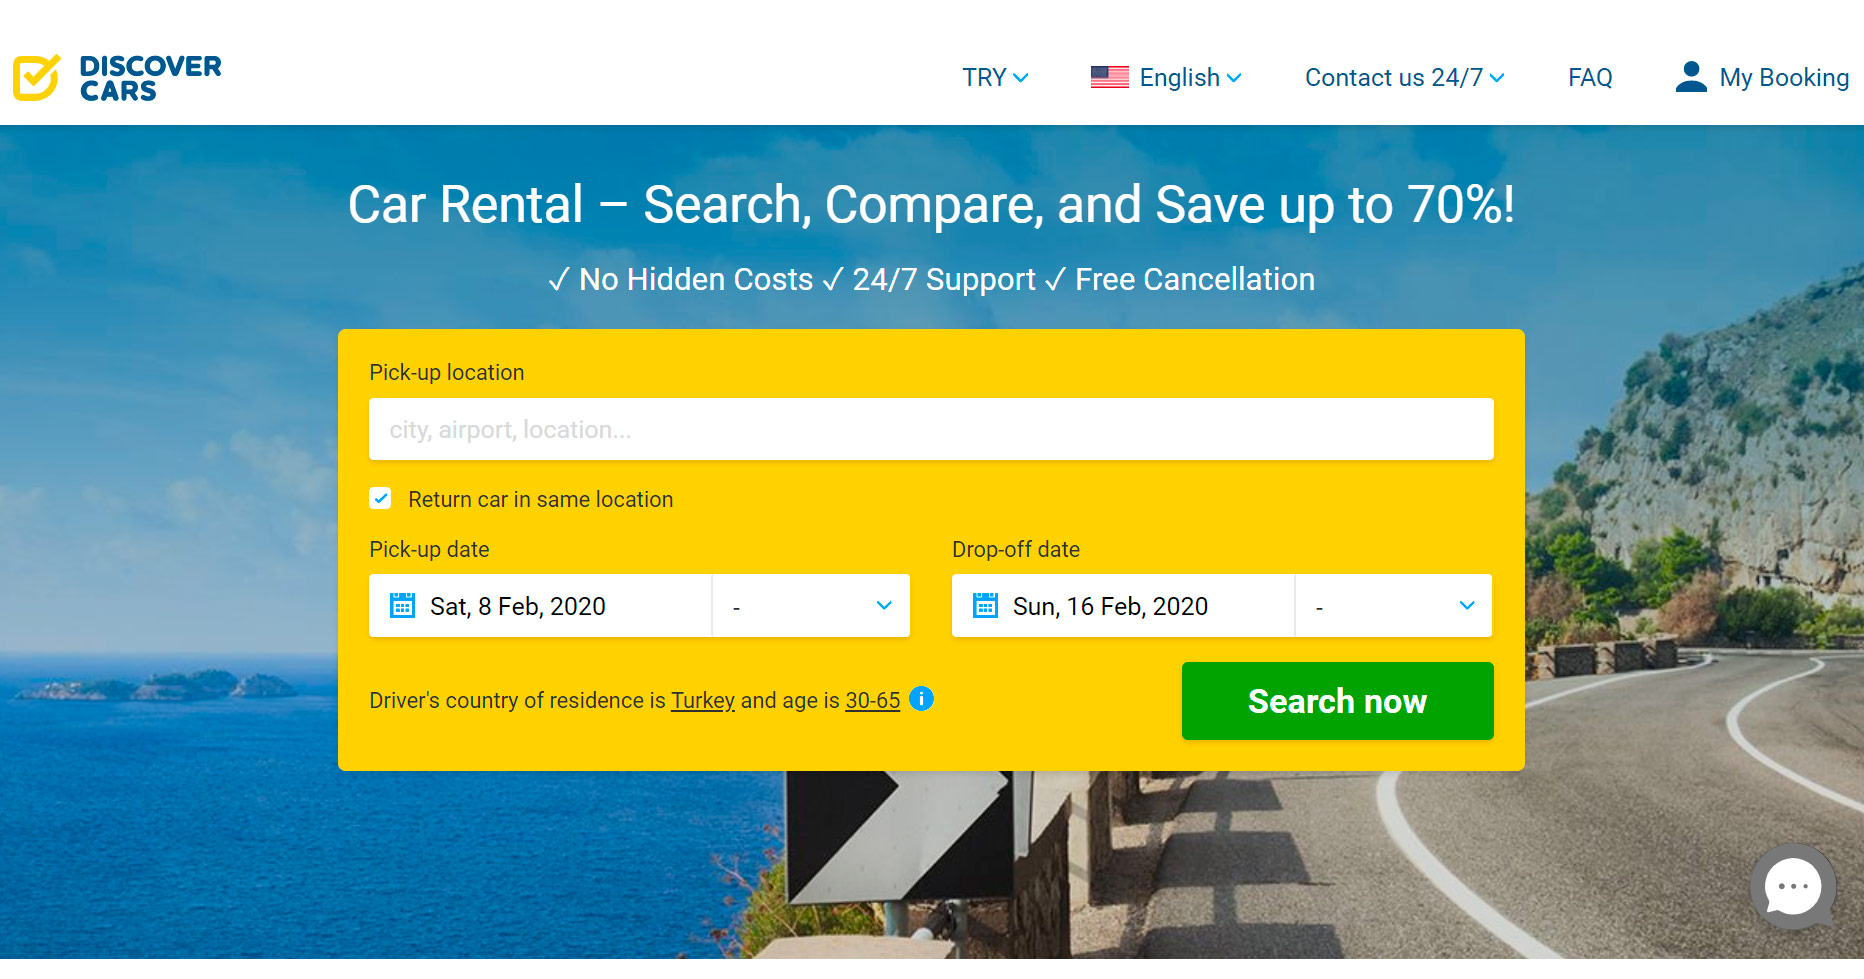
Task: Open the pick-up time dropdown
Action: (811, 606)
